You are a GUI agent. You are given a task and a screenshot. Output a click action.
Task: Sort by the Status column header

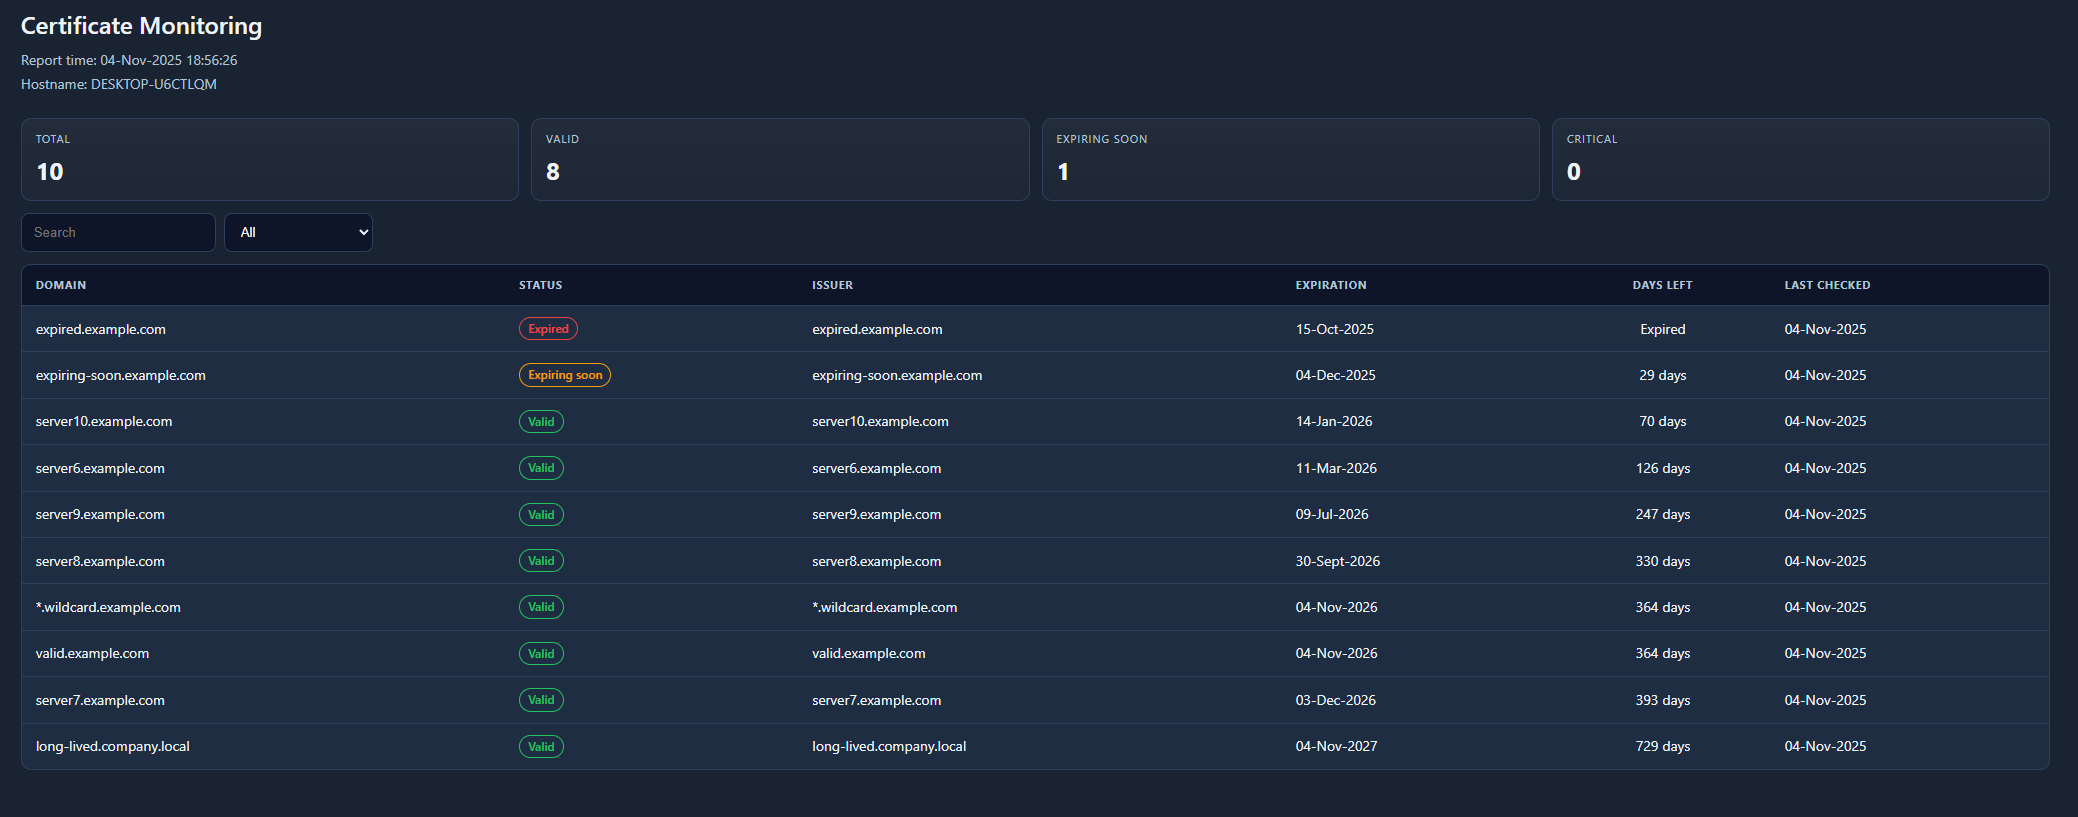tap(540, 285)
